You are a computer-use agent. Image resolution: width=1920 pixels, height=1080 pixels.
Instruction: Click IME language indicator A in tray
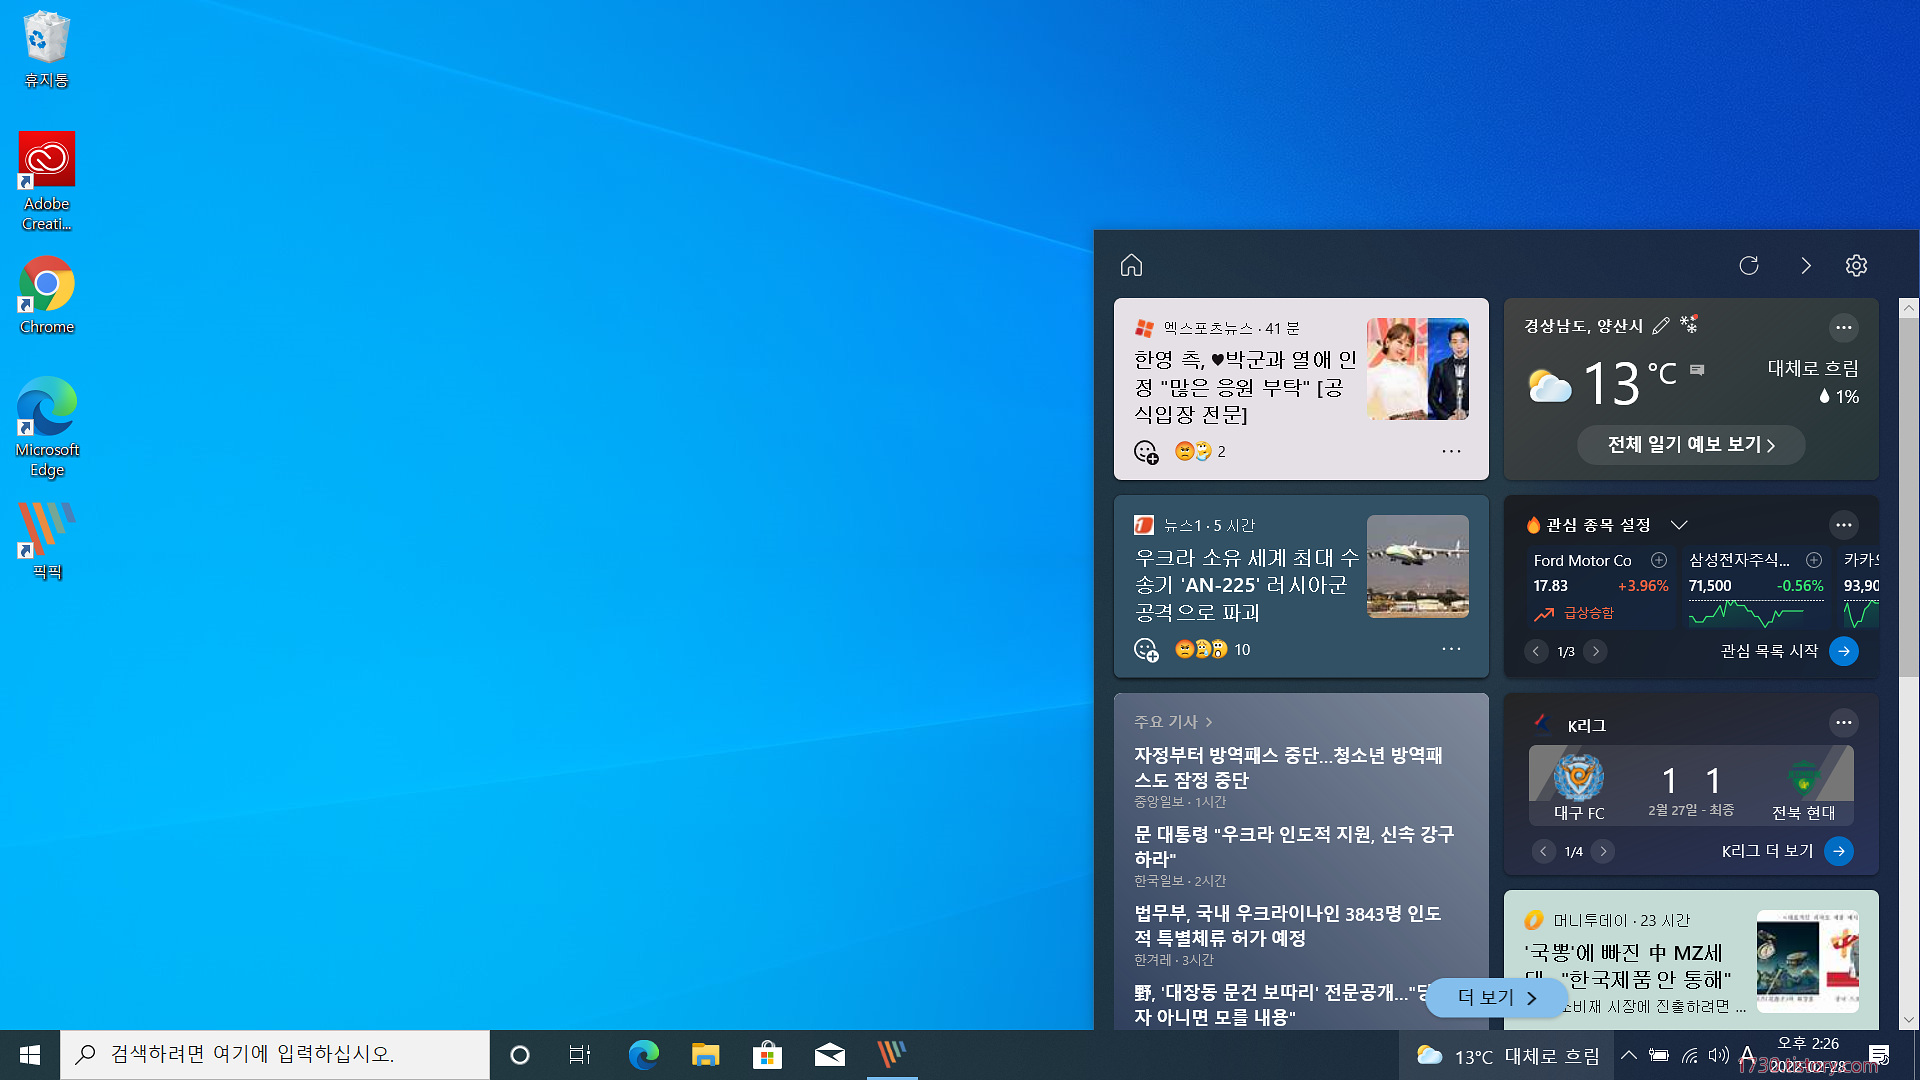[x=1747, y=1054]
